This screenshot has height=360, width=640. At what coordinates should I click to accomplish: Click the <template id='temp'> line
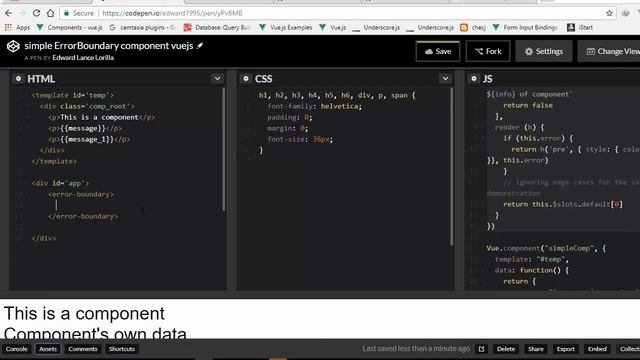[73, 95]
